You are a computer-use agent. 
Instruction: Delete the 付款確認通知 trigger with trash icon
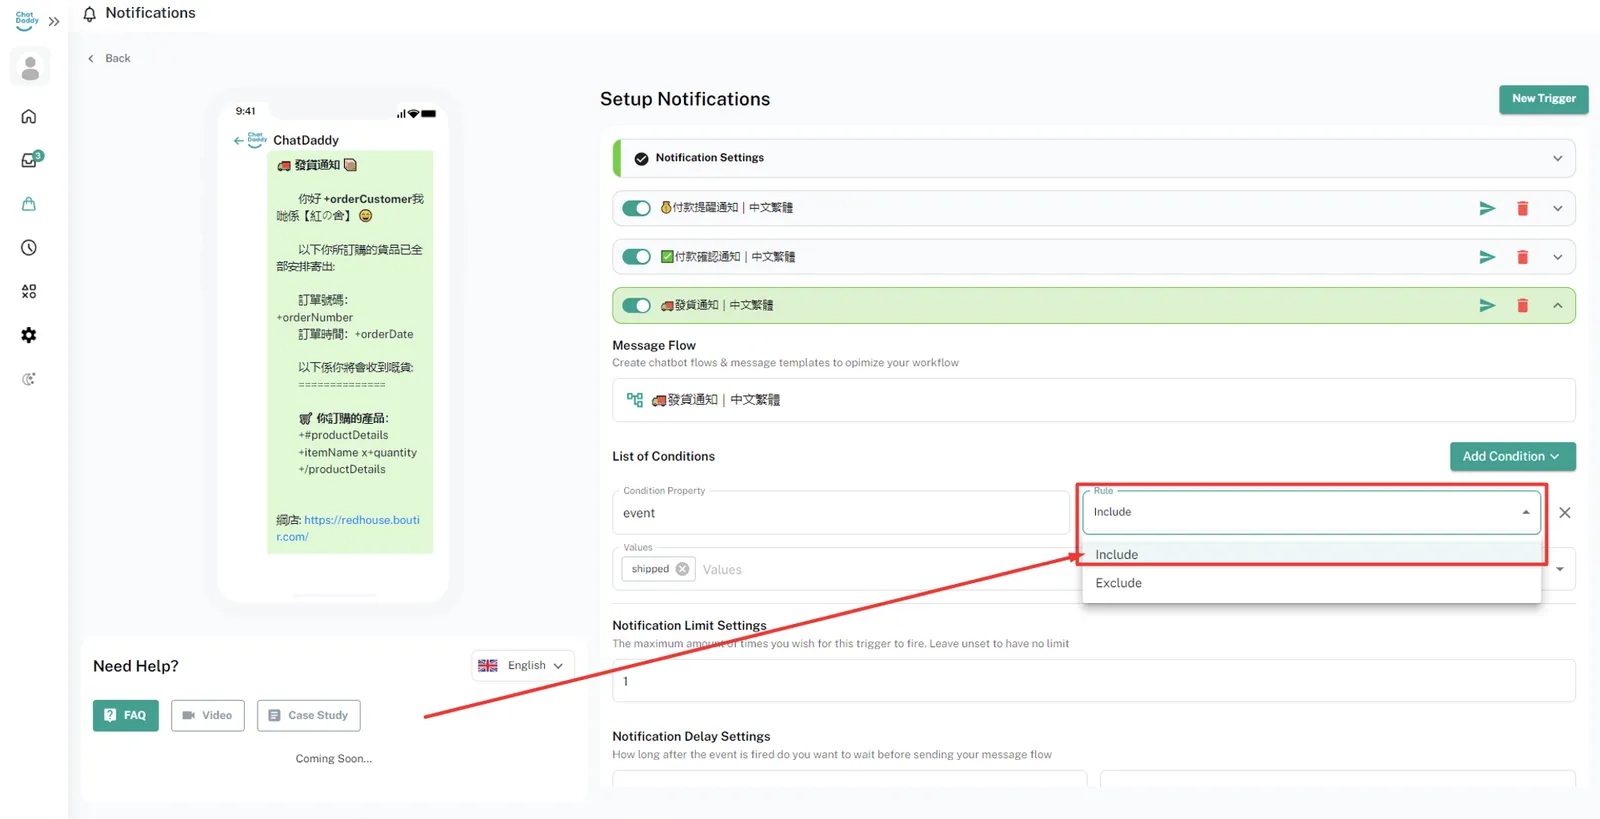pyautogui.click(x=1522, y=257)
